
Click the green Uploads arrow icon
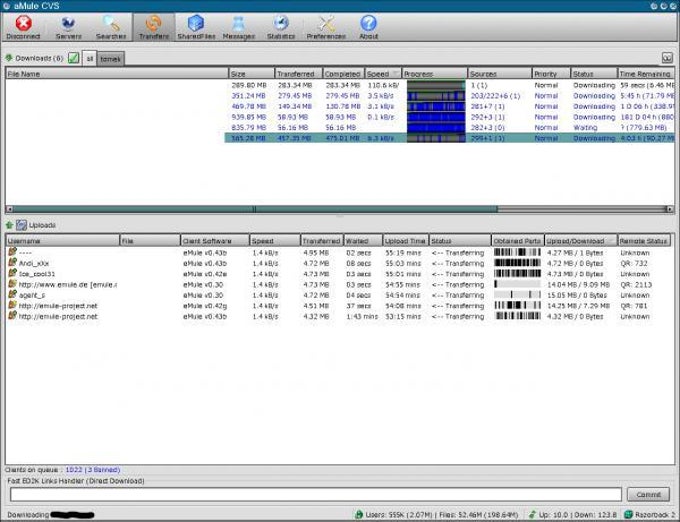tap(9, 225)
